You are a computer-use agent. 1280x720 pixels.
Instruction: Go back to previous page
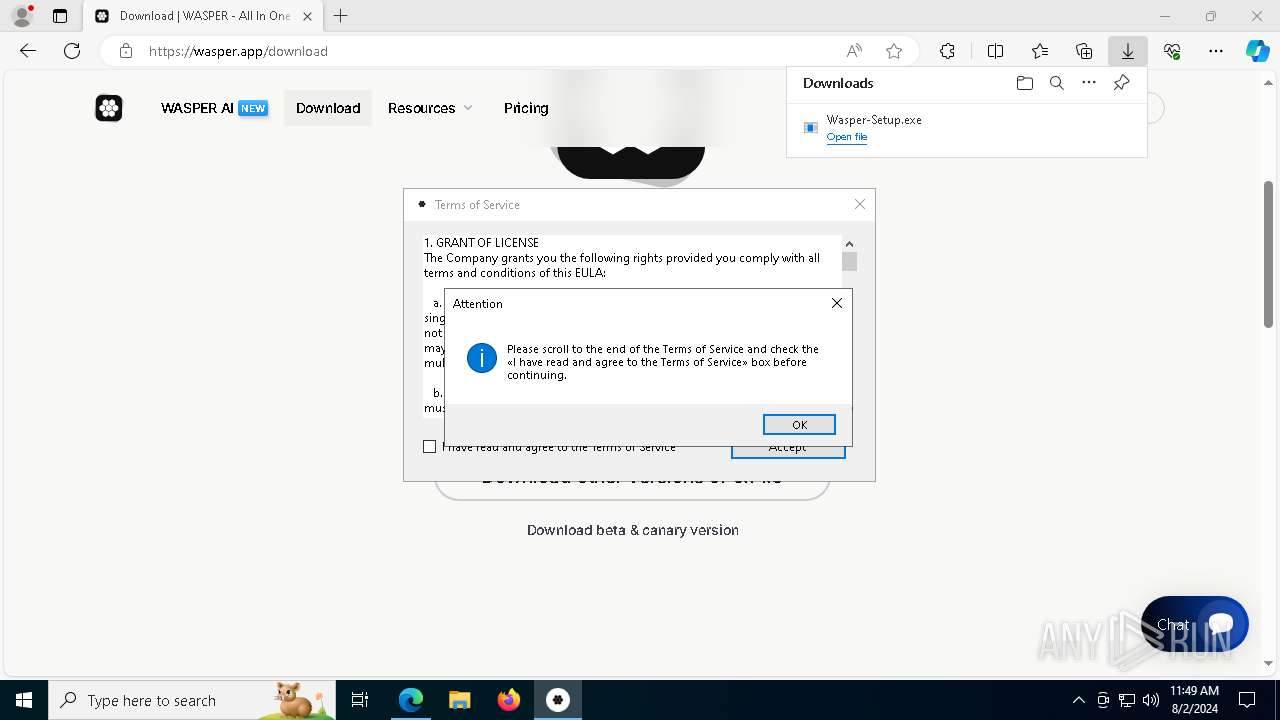pos(28,51)
